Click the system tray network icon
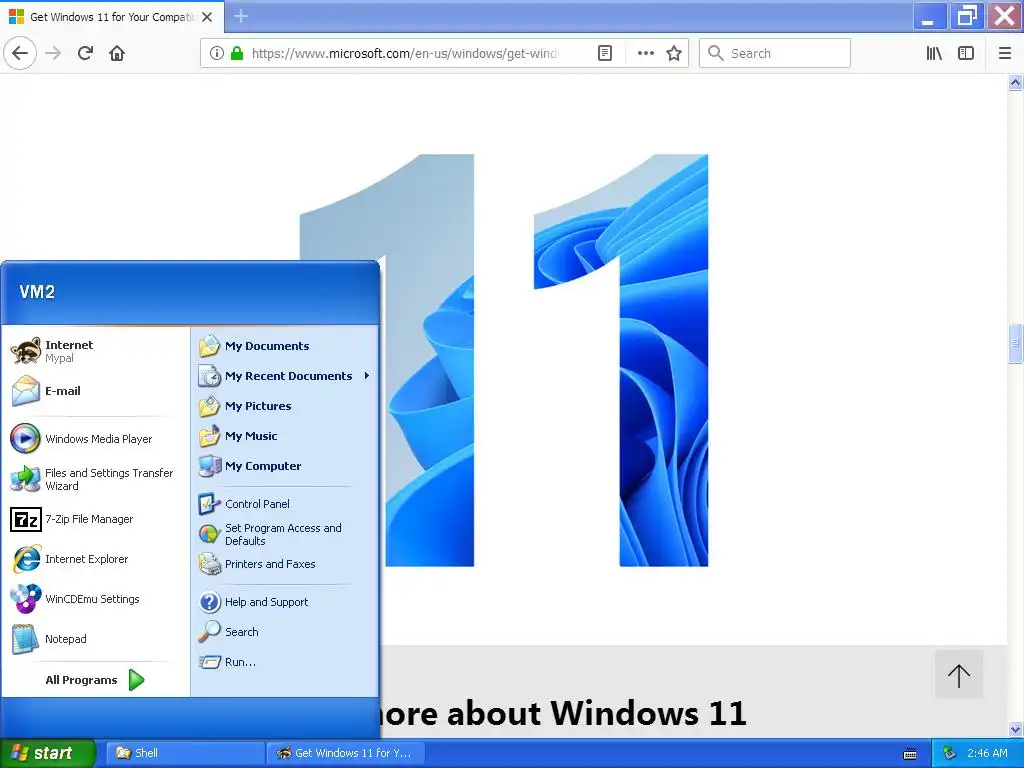This screenshot has height=768, width=1024. click(x=950, y=753)
